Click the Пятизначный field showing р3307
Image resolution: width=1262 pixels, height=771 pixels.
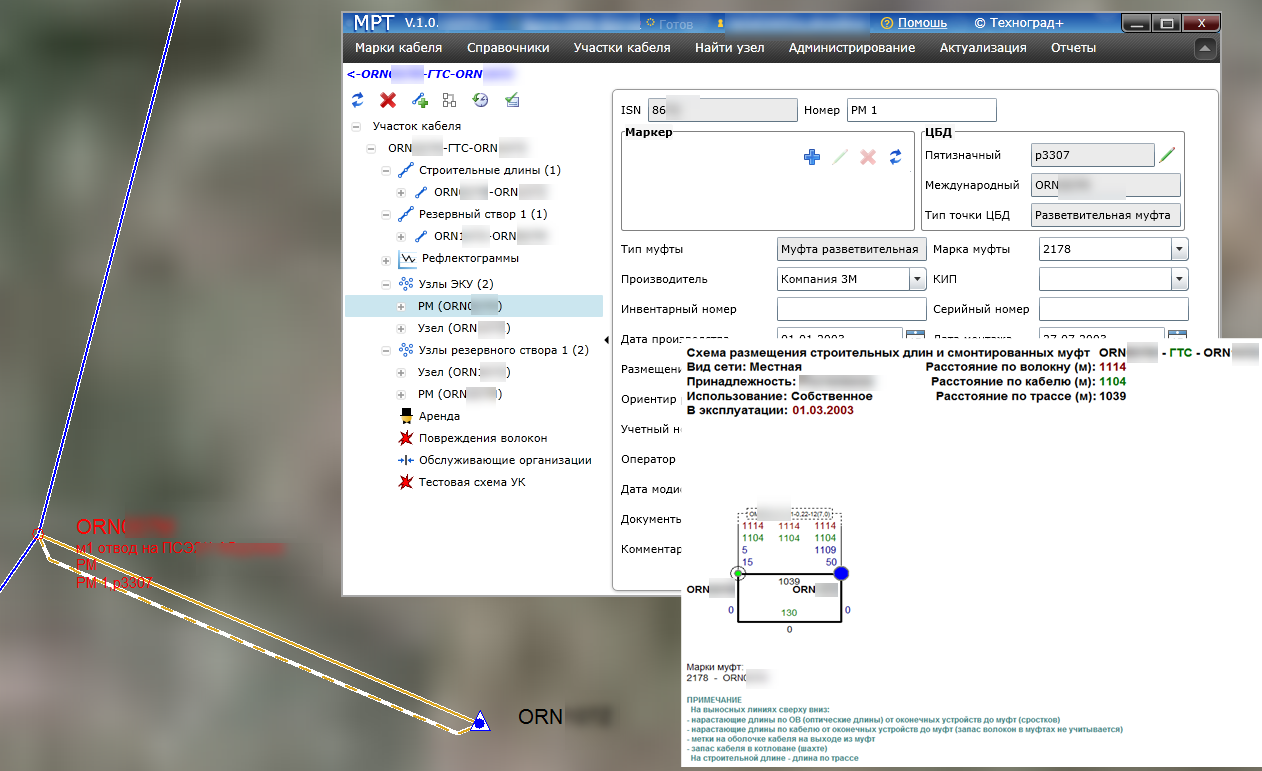(x=1091, y=155)
